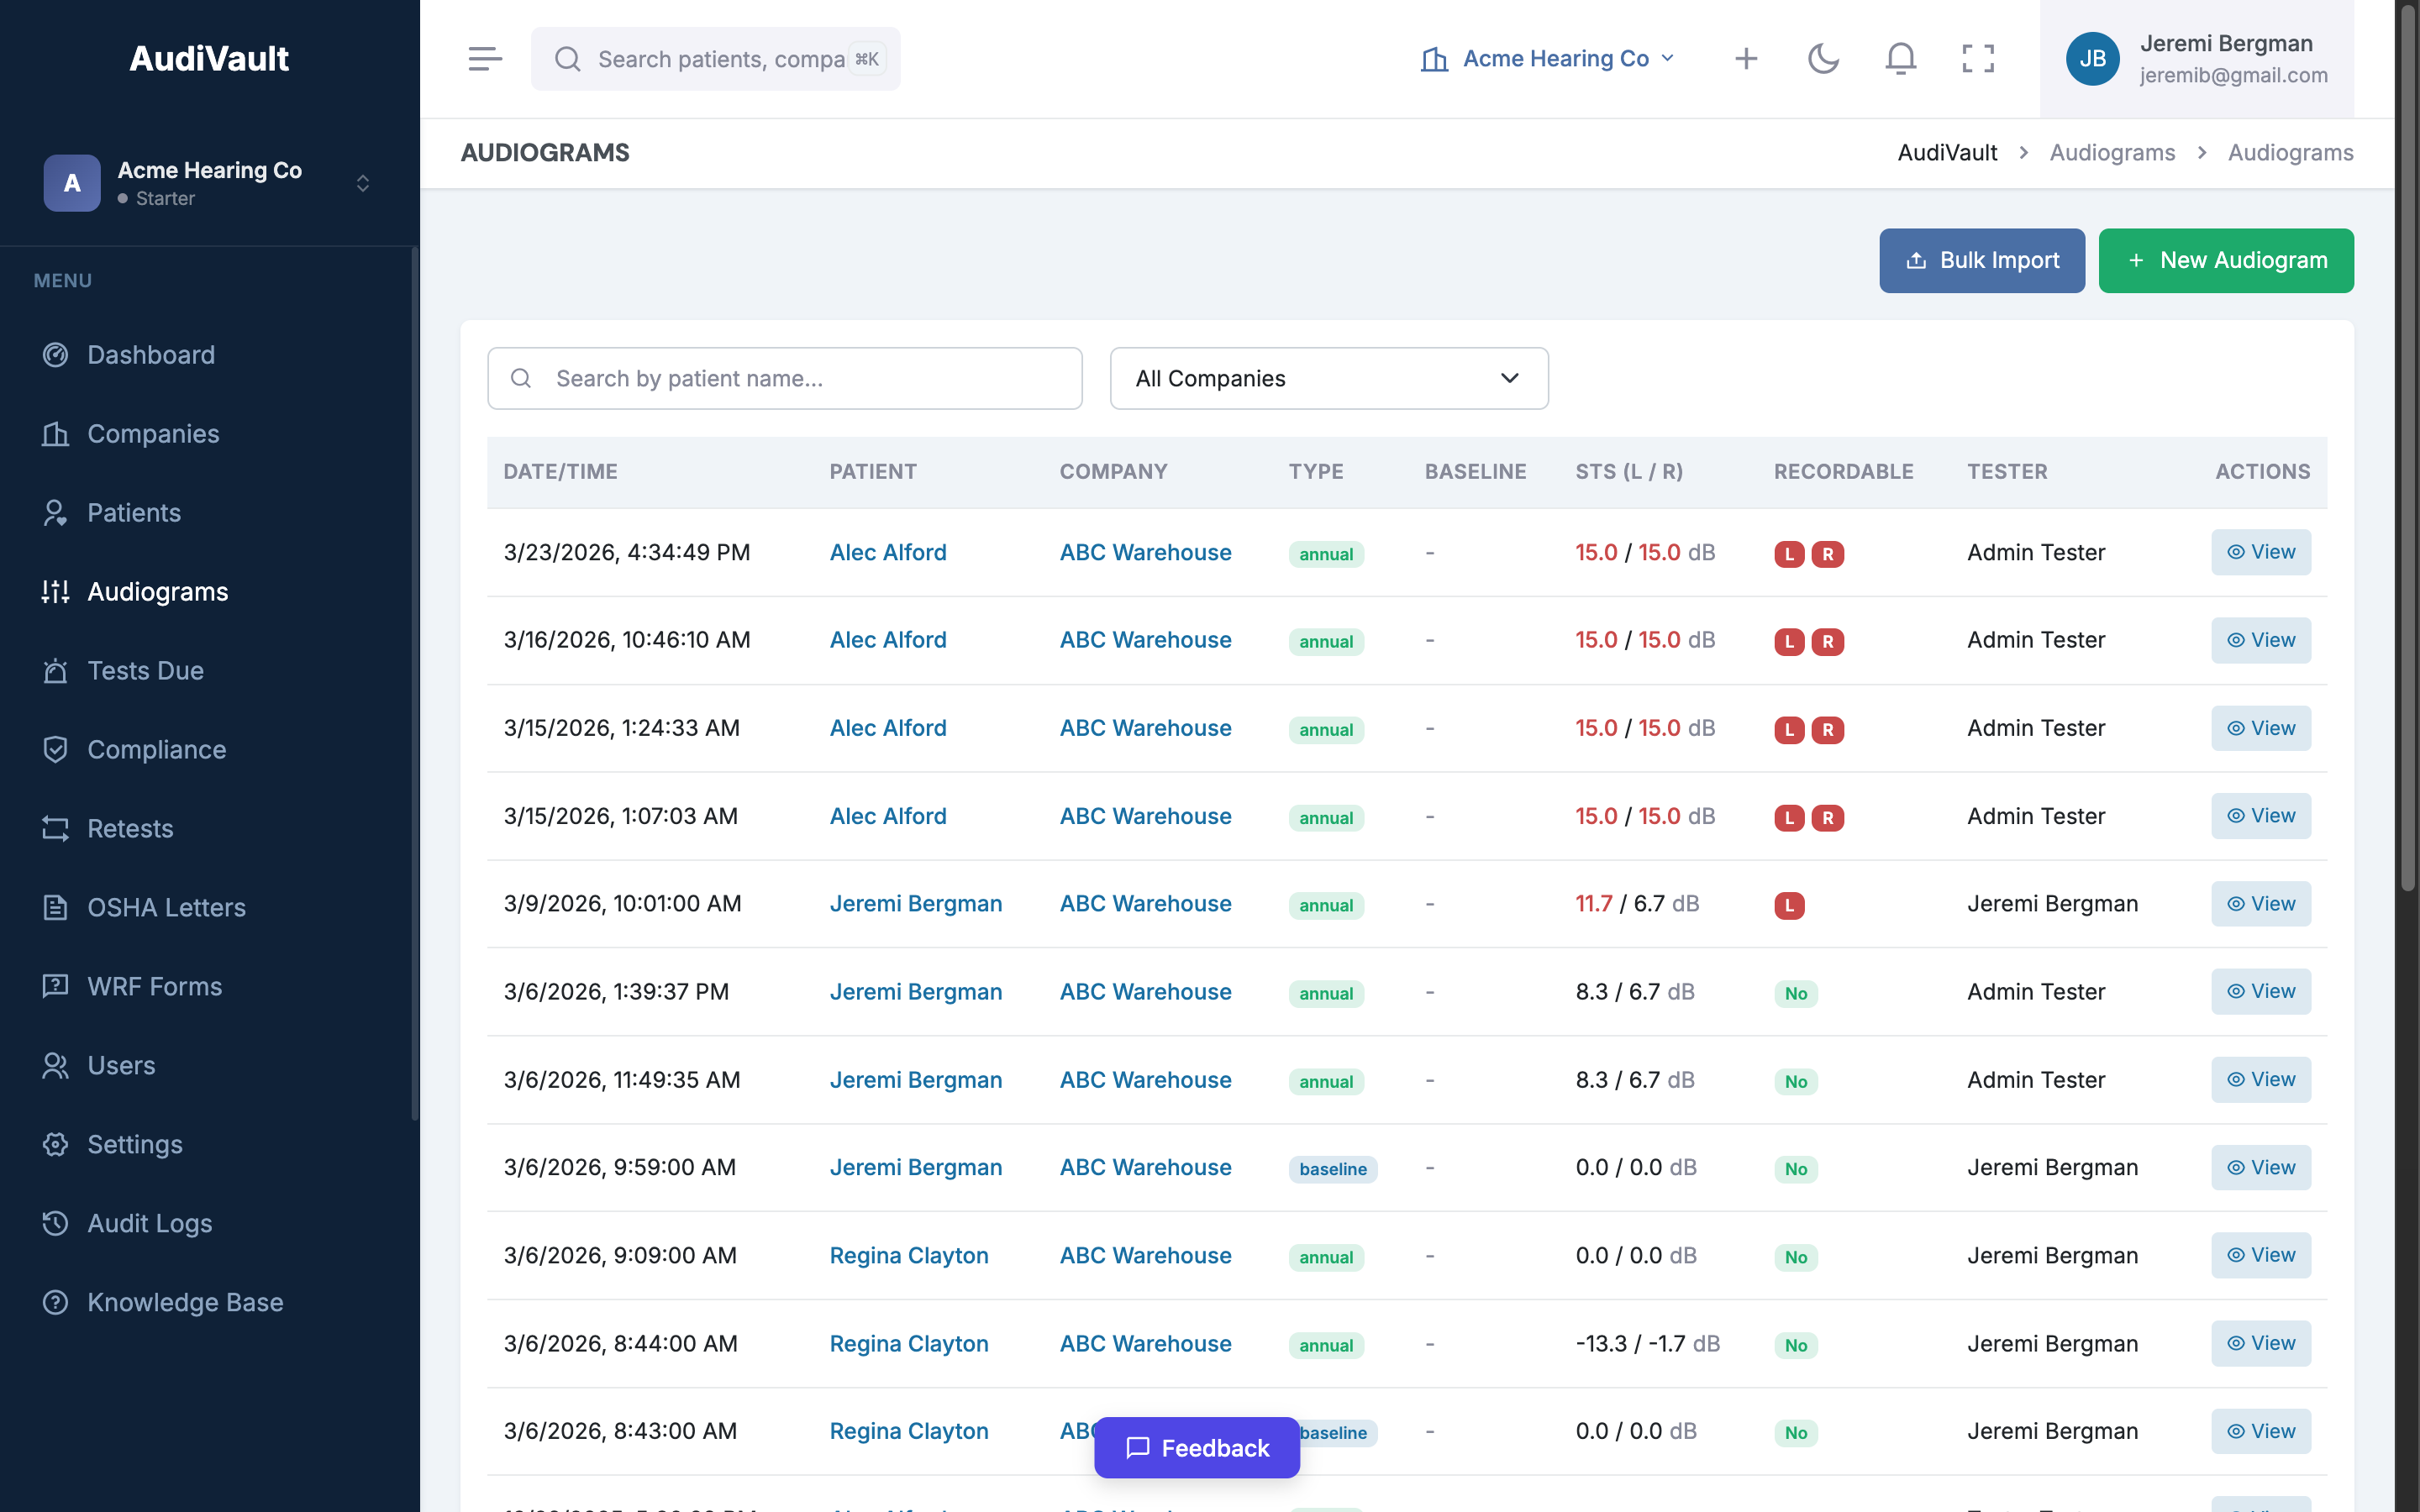
Task: Open notifications bell icon
Action: (1900, 59)
